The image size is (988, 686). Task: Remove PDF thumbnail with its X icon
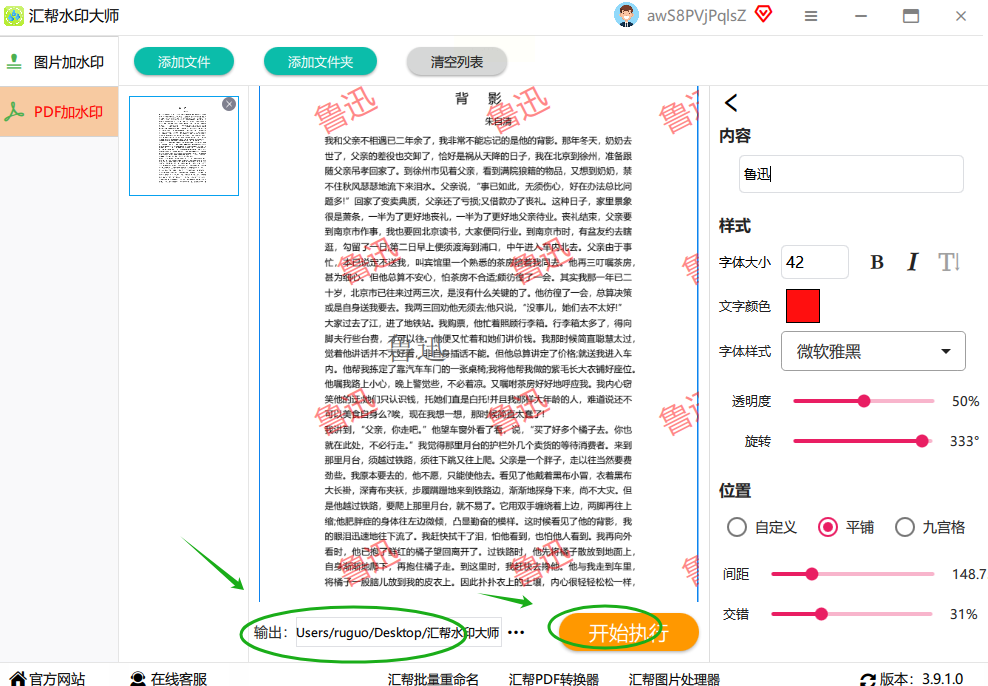click(229, 104)
